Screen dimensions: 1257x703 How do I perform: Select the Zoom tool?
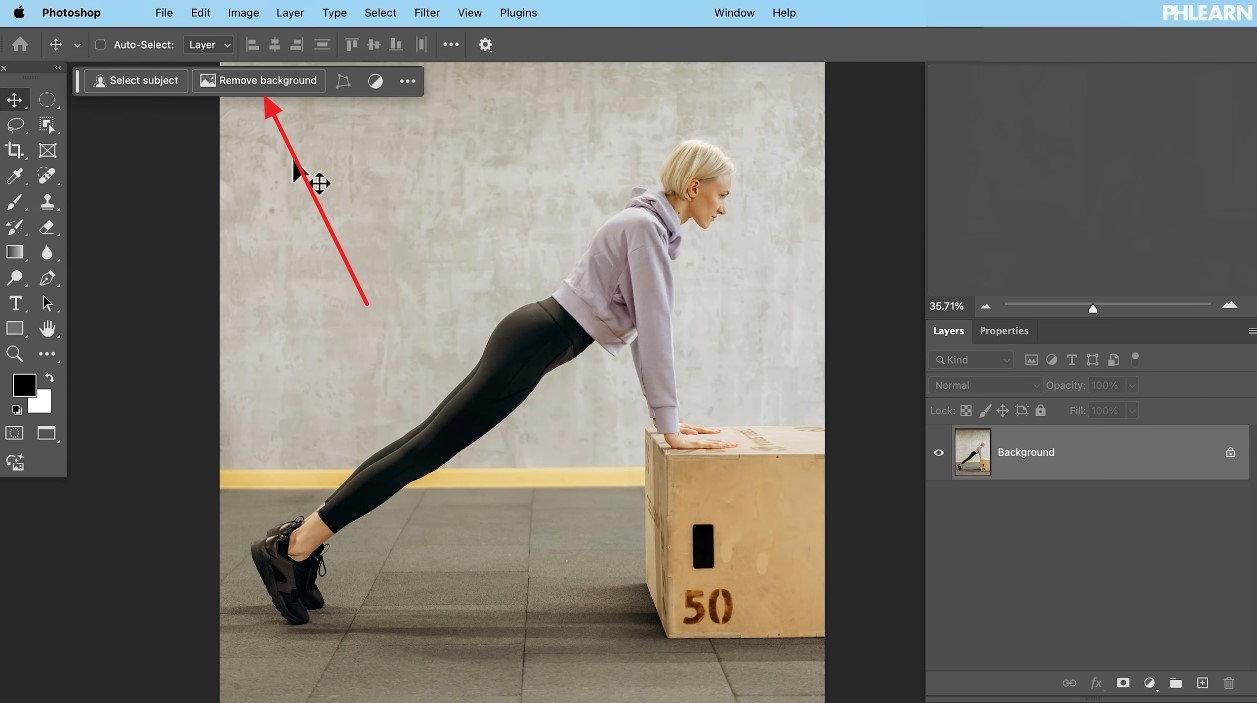[x=15, y=354]
